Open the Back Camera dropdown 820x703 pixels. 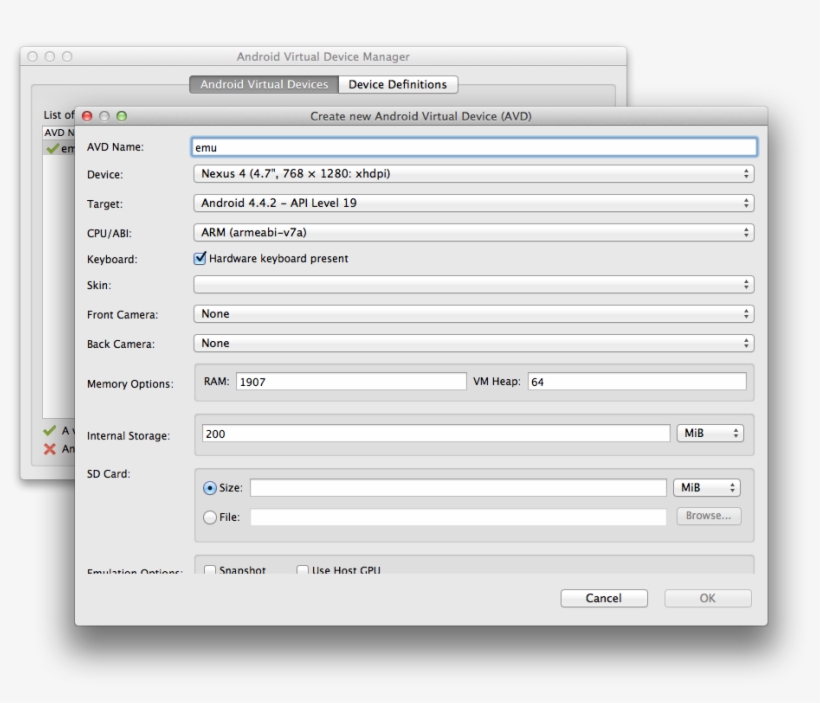coord(473,343)
